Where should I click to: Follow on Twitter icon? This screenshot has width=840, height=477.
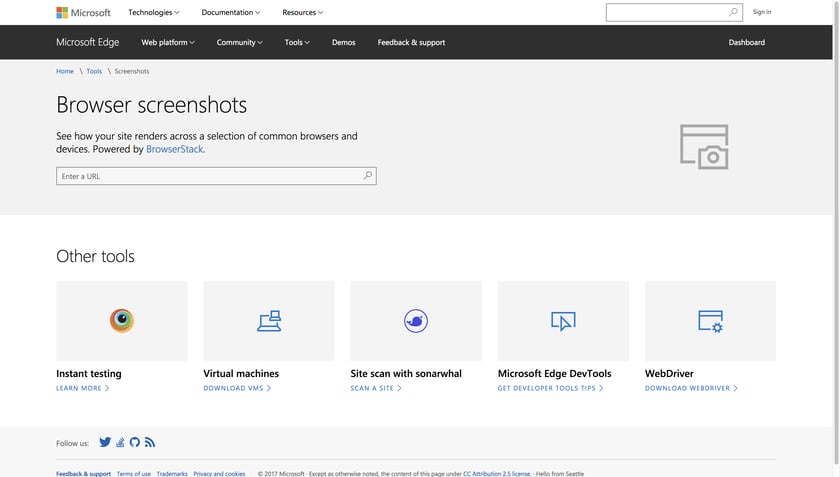(x=105, y=442)
